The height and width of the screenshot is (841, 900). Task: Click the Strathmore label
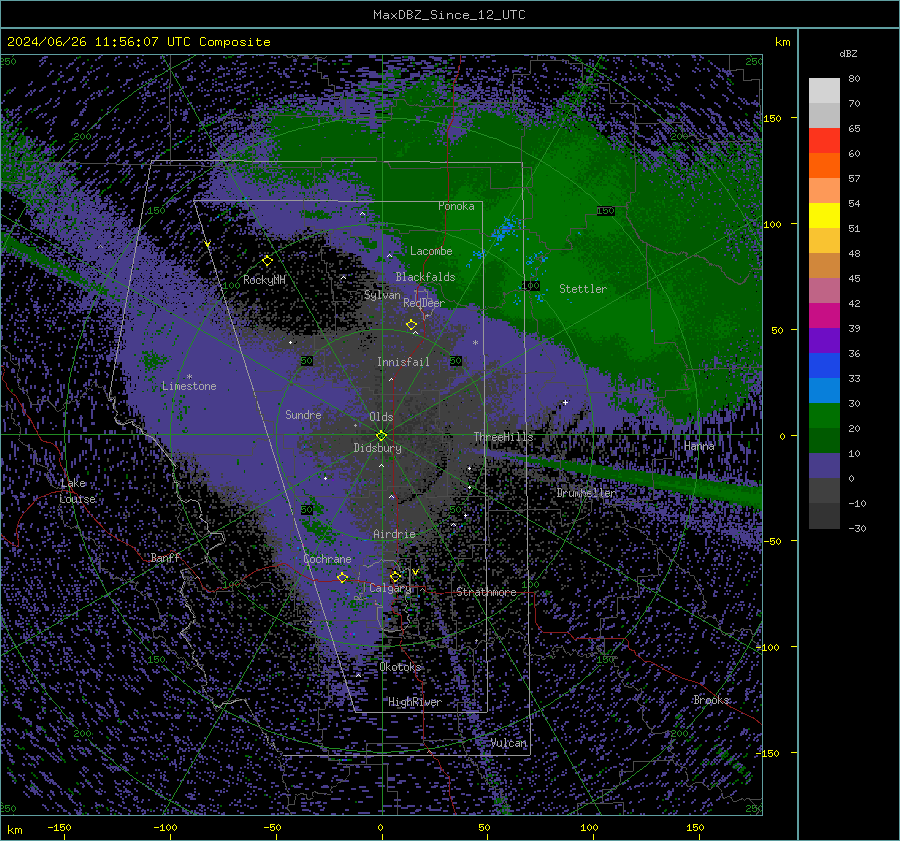[x=486, y=592]
